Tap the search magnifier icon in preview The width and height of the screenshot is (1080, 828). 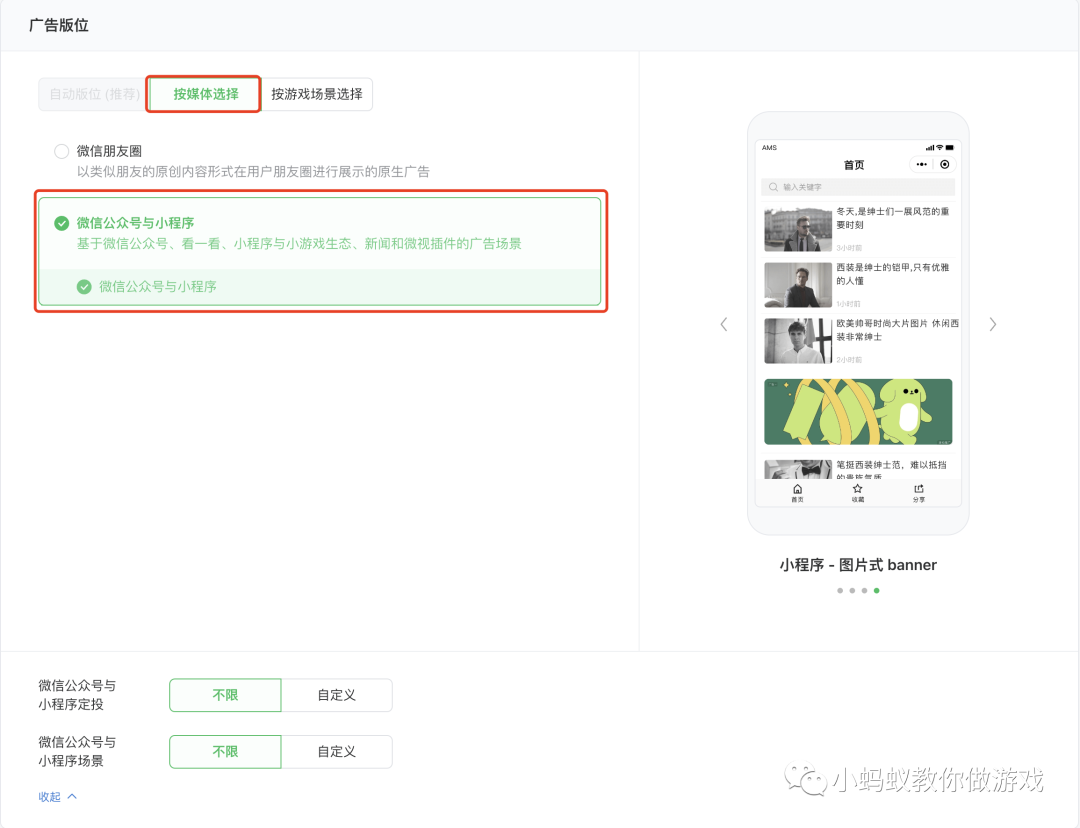tap(773, 187)
